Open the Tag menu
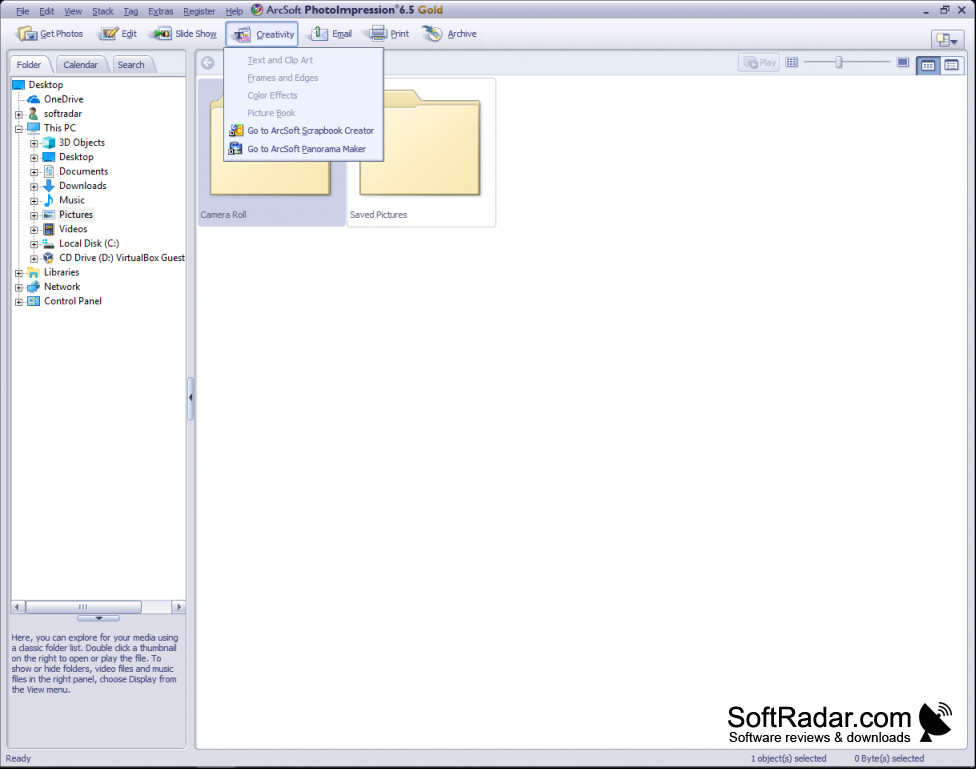Screen dimensions: 976x769 coord(131,11)
